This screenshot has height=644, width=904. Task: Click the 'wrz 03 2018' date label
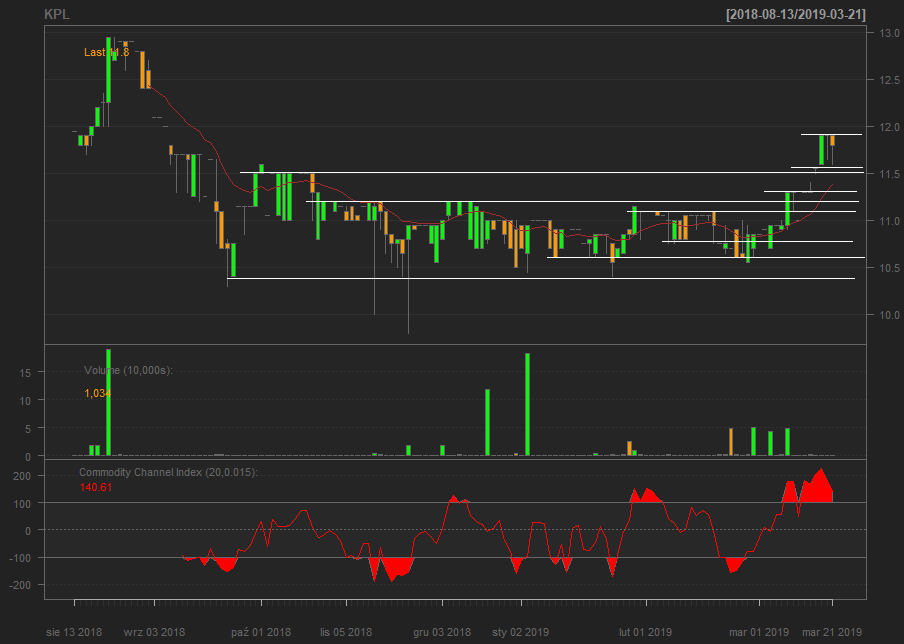click(154, 632)
